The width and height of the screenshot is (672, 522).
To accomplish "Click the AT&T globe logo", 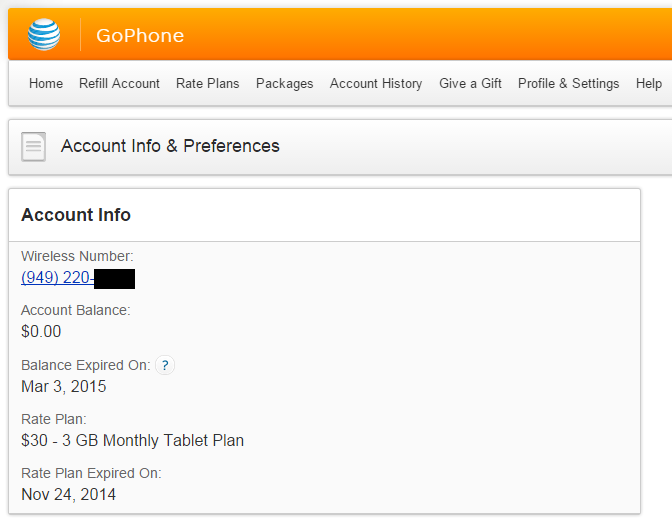I will (44, 34).
